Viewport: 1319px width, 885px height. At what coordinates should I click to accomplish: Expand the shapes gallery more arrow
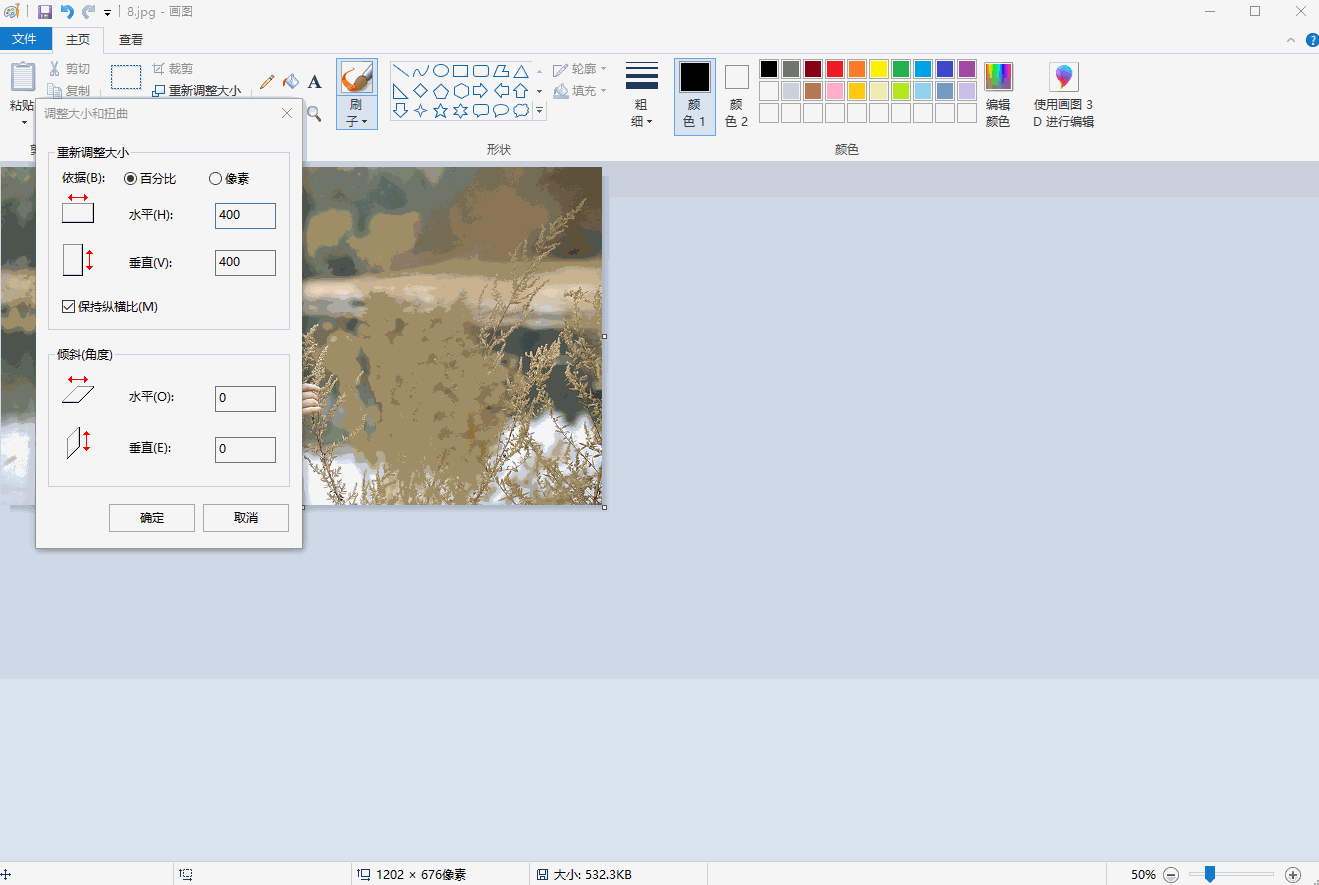pyautogui.click(x=540, y=111)
